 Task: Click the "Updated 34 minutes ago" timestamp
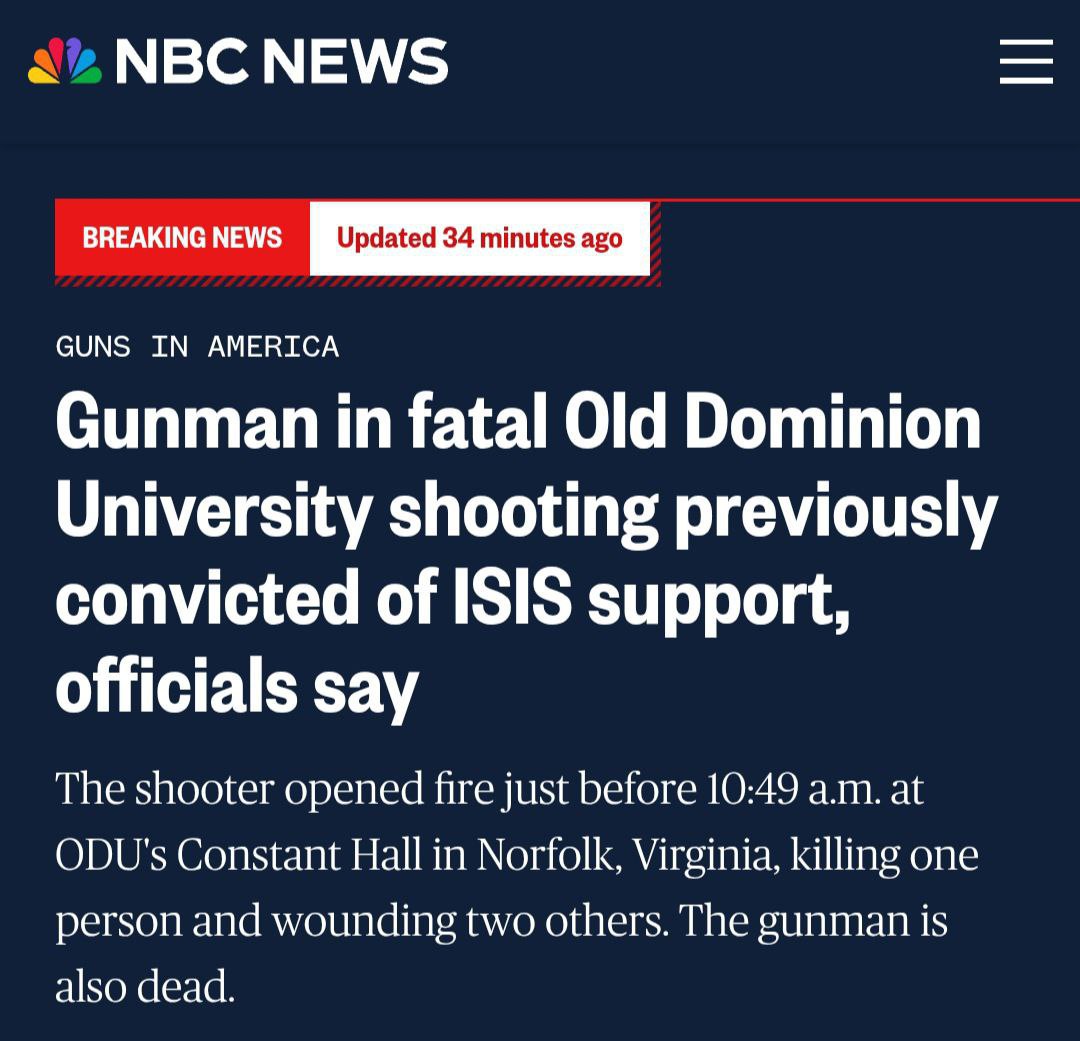(x=479, y=238)
